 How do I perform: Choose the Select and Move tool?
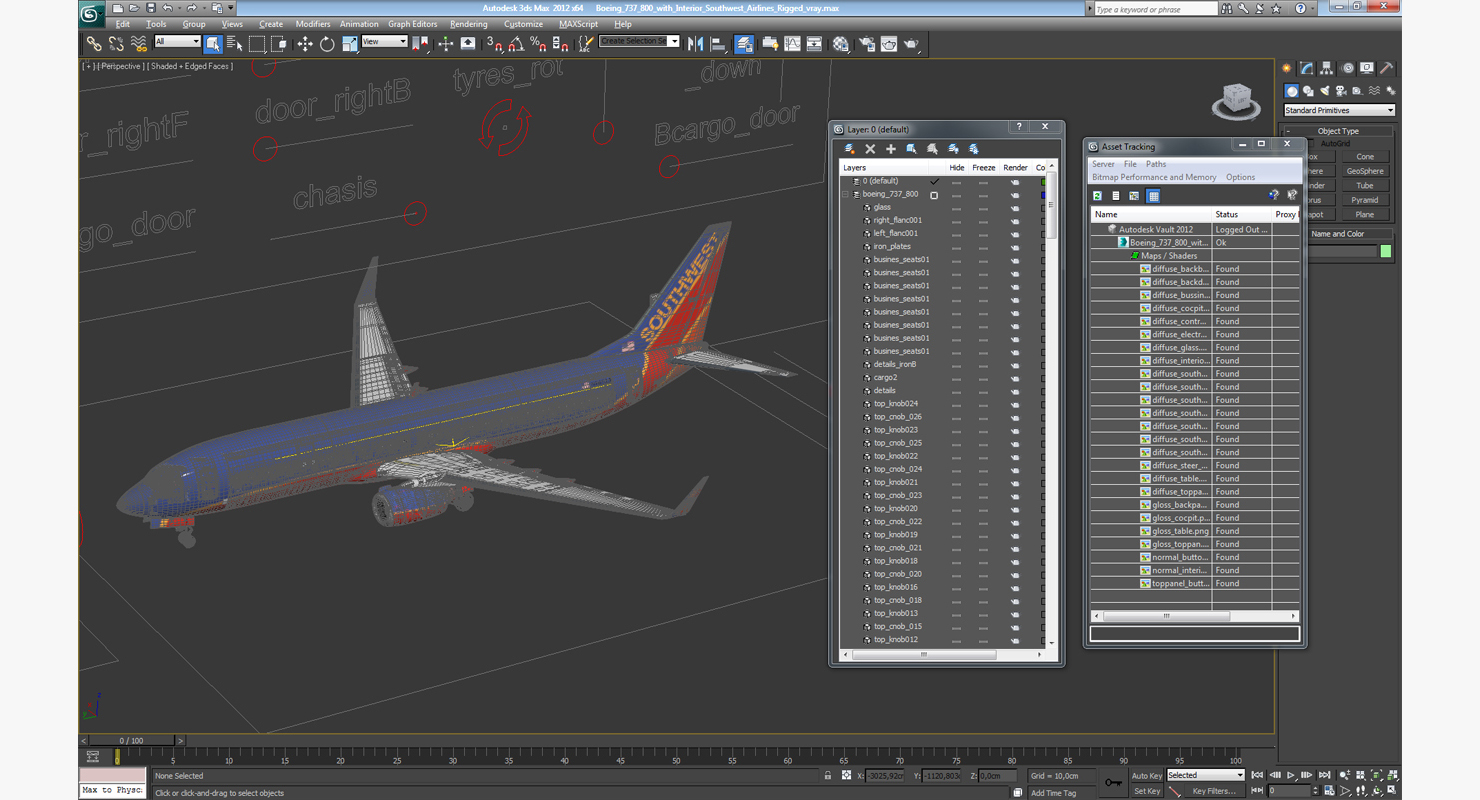[305, 44]
